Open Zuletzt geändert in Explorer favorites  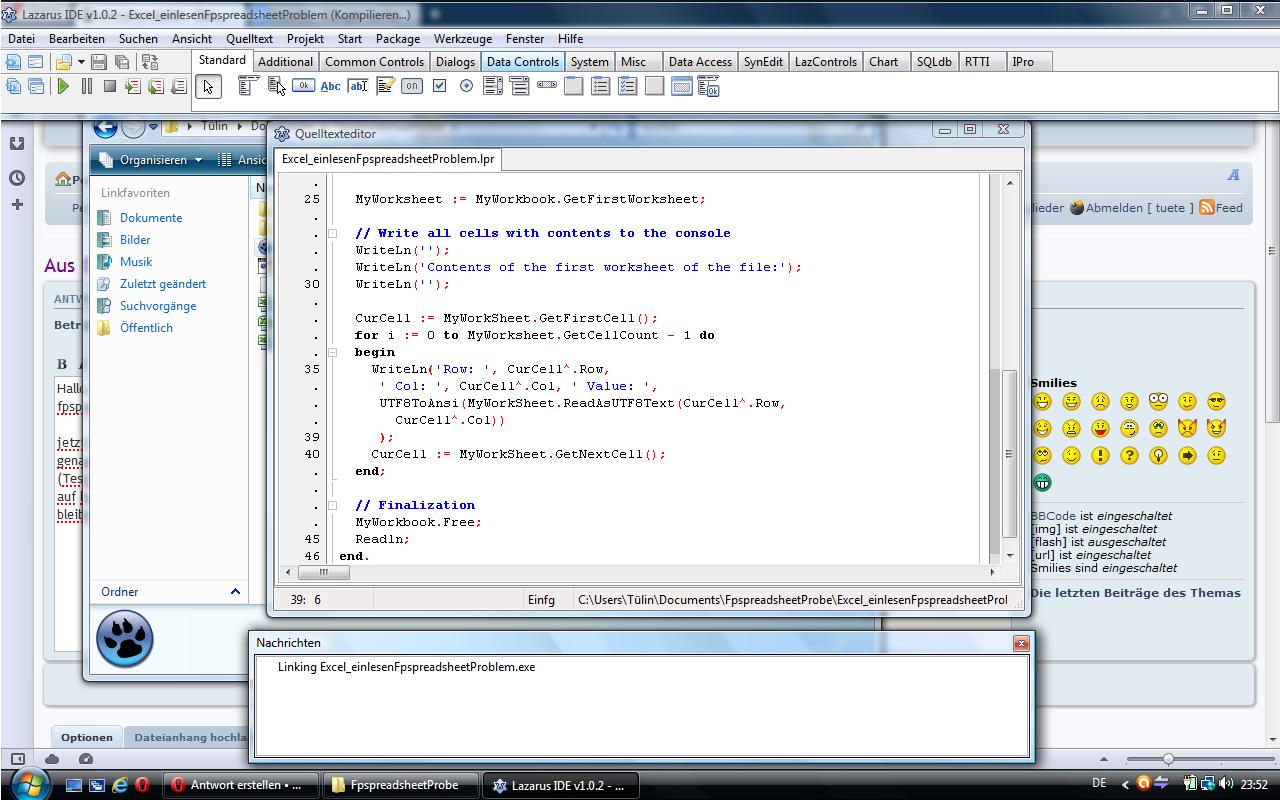163,284
